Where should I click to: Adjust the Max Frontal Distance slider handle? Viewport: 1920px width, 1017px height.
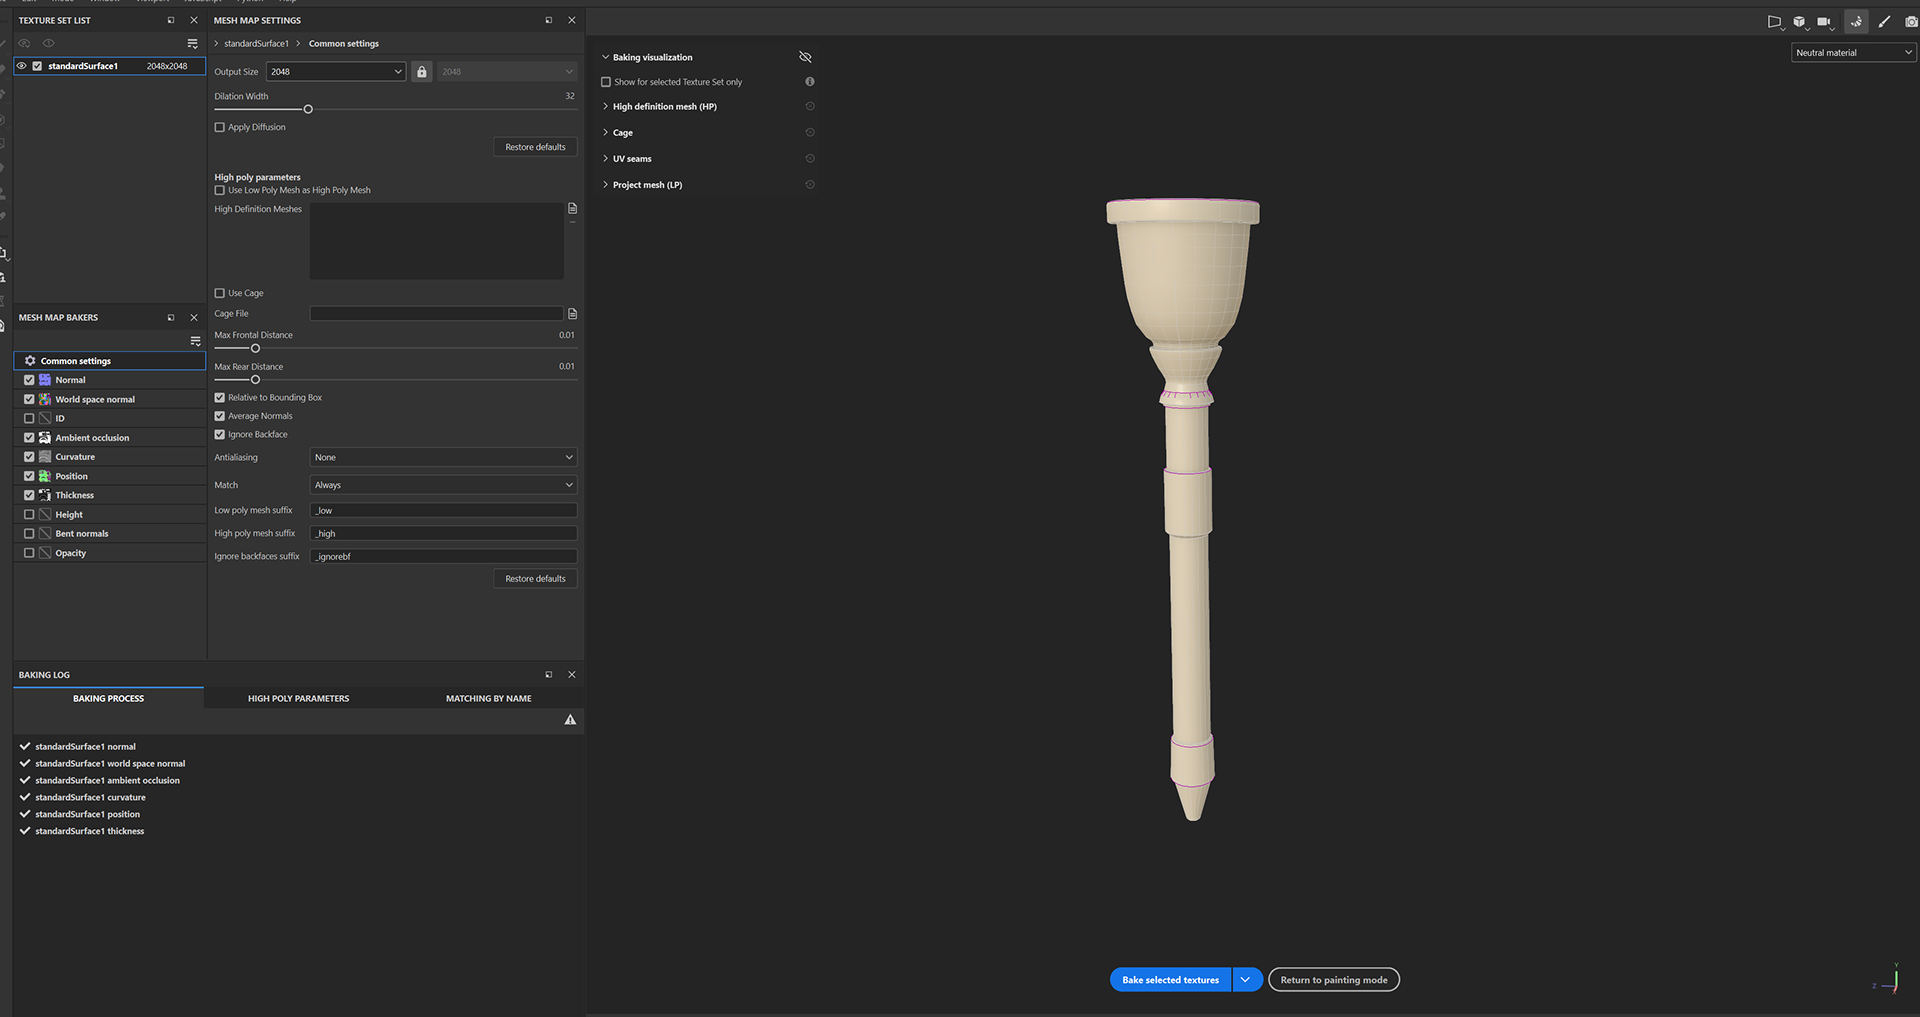click(x=255, y=348)
